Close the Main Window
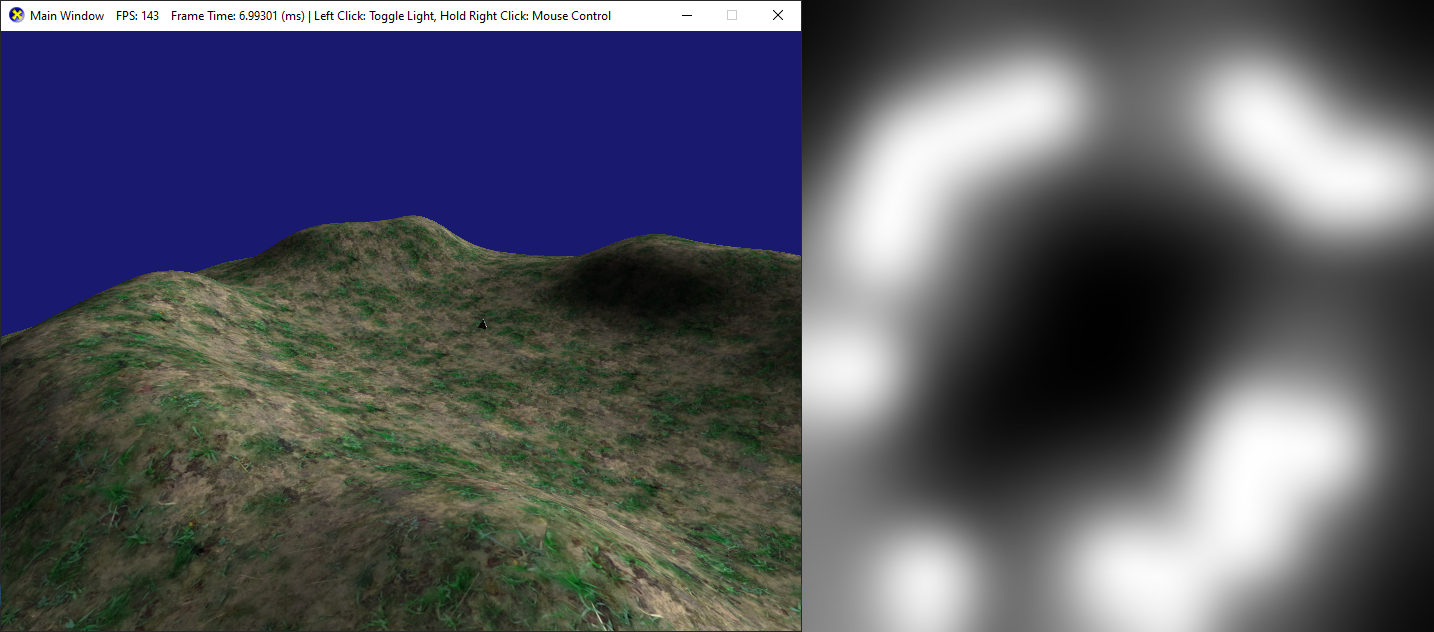This screenshot has width=1434, height=632. [x=778, y=15]
